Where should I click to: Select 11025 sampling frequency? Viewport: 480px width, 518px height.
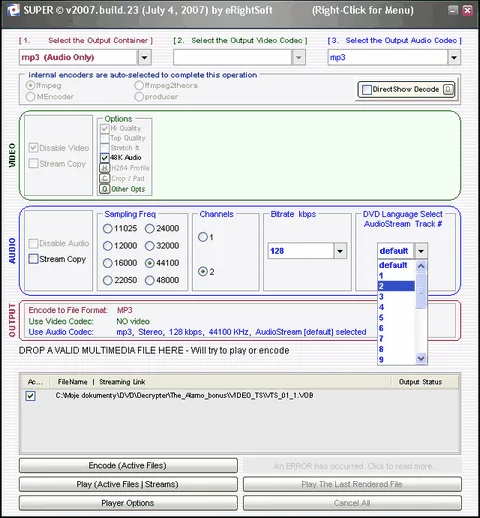coord(107,228)
